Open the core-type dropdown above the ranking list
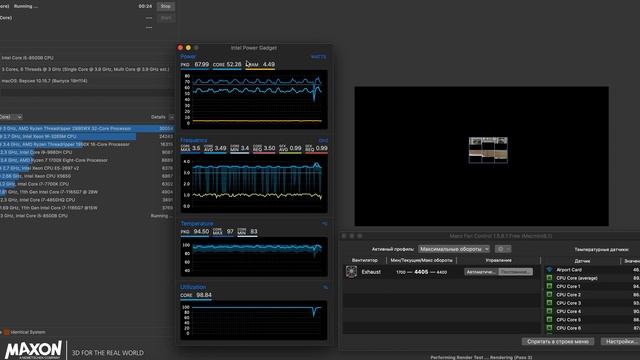Viewport: 640px width, 360px height. [x=11, y=117]
